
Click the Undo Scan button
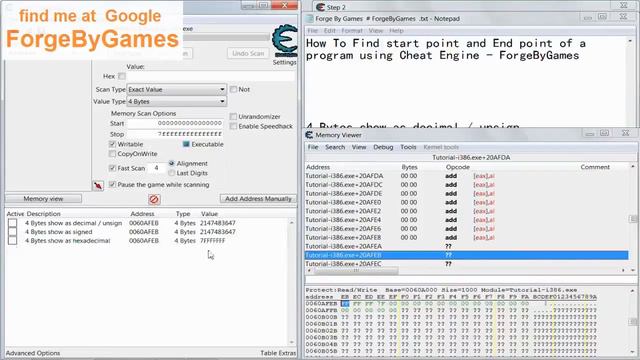(248, 53)
